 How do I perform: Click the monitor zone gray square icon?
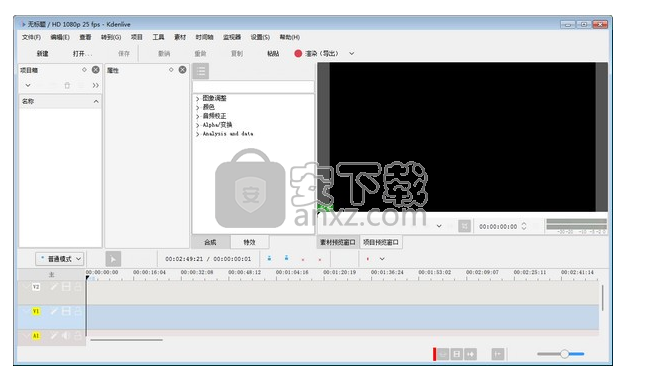tap(465, 226)
